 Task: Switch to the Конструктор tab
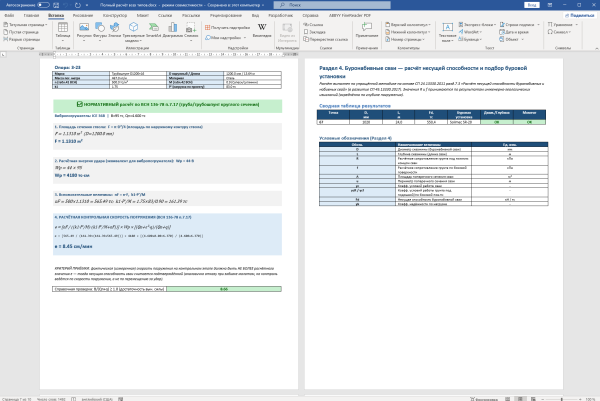point(115,15)
